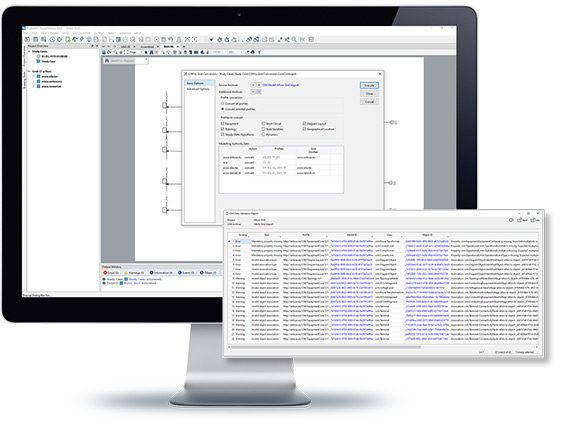Collapse the Study Cases tree node

coord(29,51)
